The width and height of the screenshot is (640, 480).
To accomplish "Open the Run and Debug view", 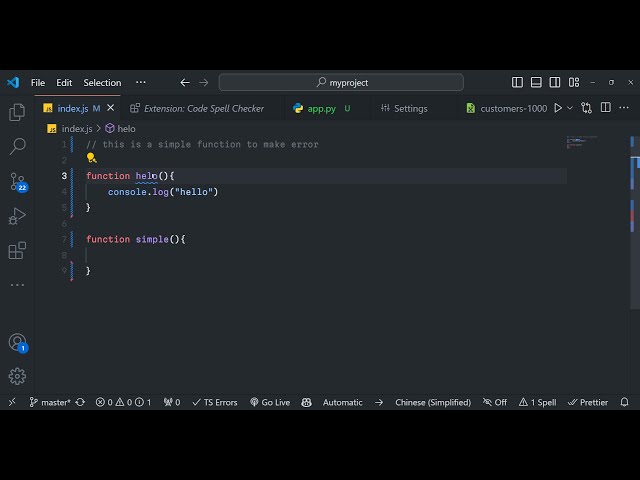I will point(17,216).
